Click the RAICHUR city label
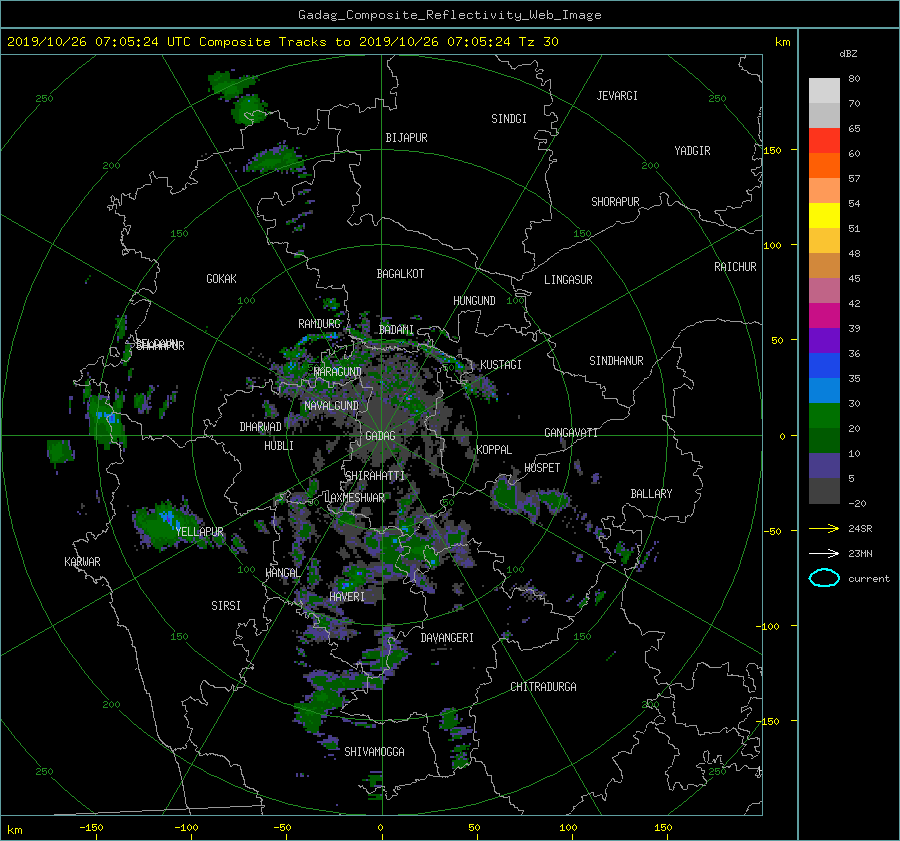900x841 pixels. click(x=735, y=267)
